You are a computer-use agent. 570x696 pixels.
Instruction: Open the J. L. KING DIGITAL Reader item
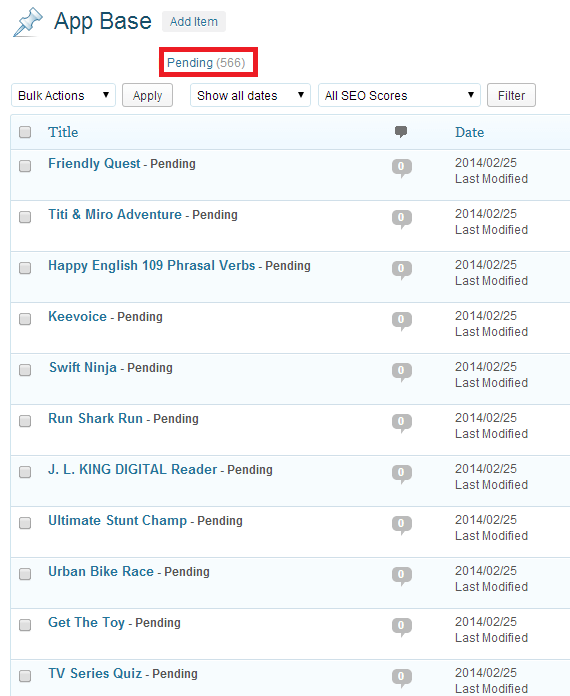133,470
